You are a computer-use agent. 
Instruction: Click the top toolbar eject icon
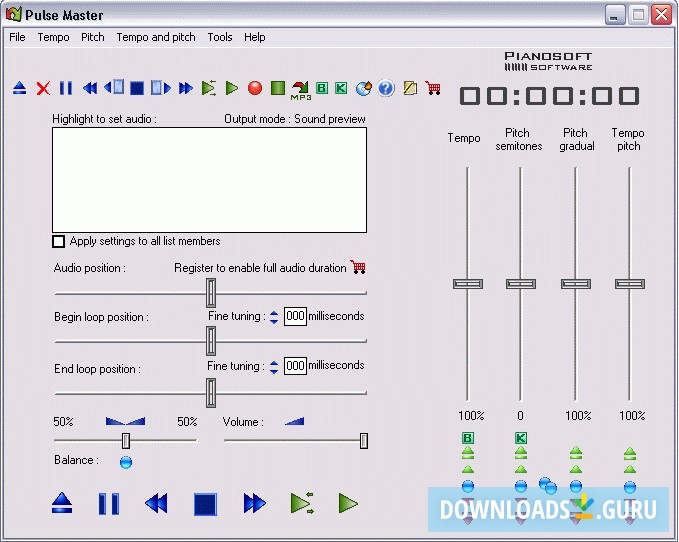19,88
